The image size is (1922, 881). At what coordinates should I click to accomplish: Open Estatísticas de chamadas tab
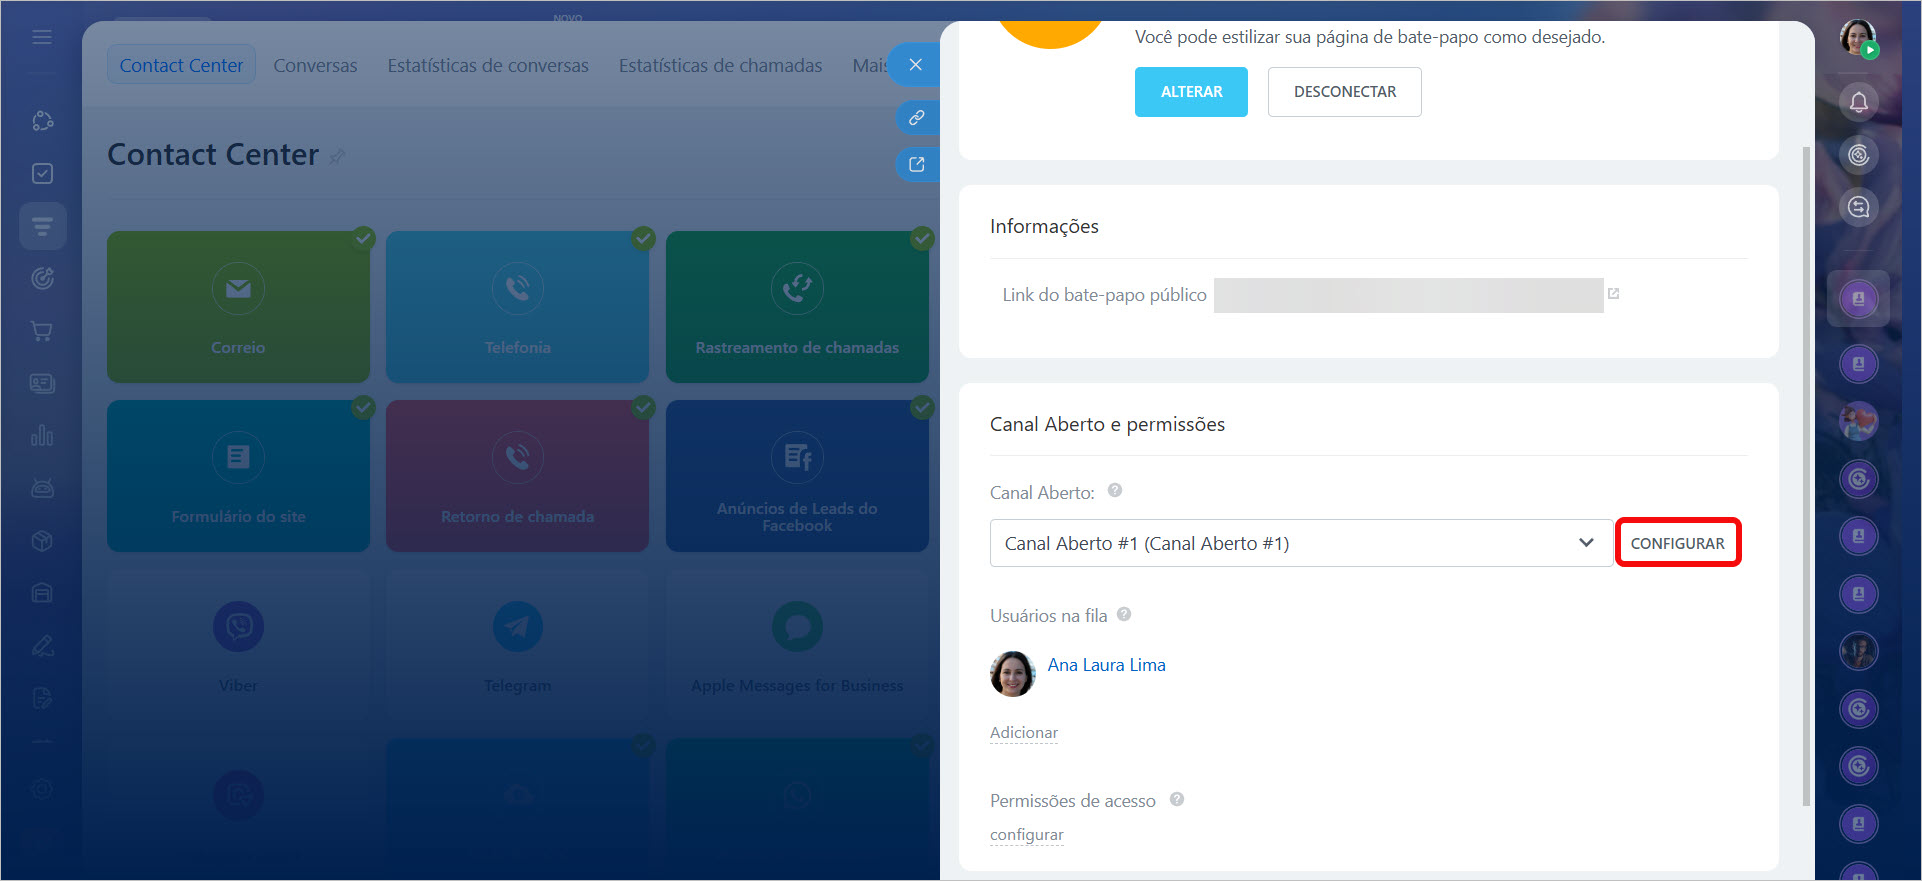[720, 66]
